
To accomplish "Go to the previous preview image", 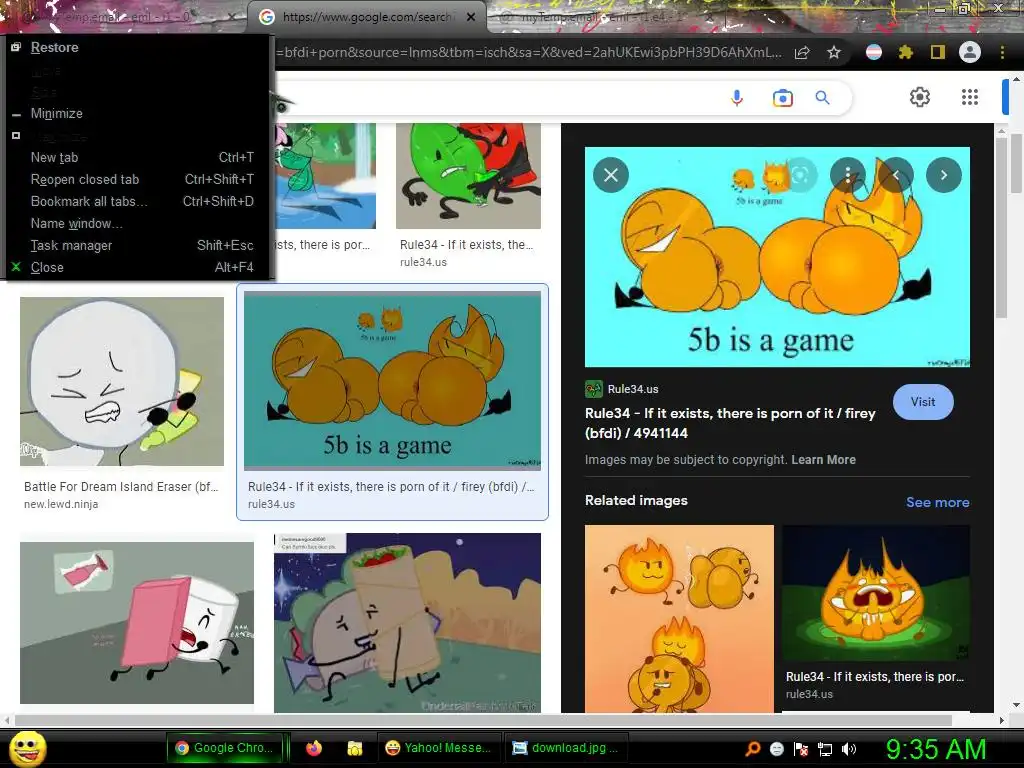I will coord(896,175).
